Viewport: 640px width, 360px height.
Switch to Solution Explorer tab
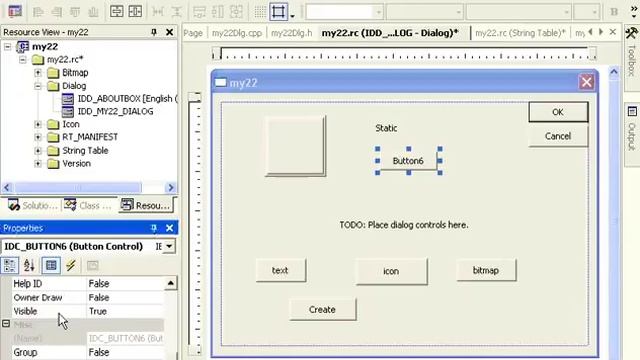tap(33, 205)
